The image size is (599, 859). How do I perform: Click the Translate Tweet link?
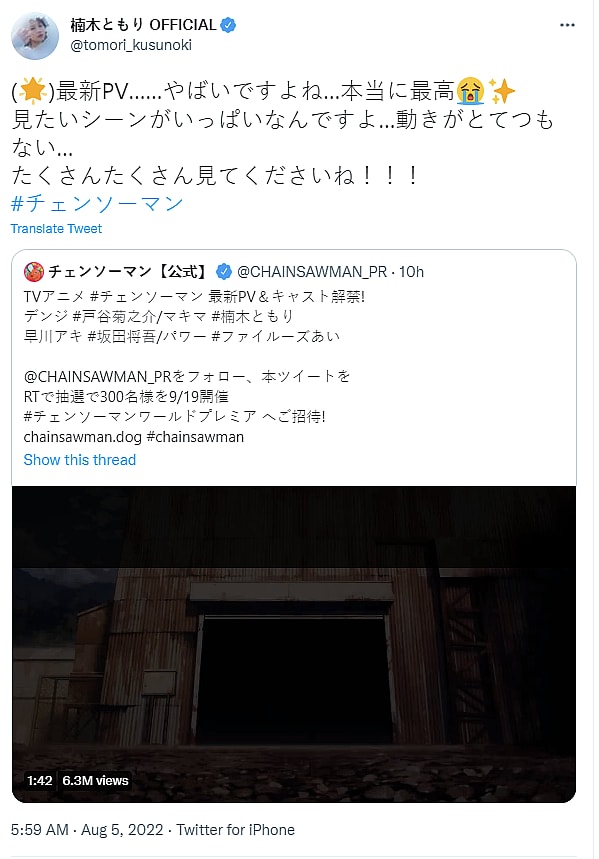click(x=56, y=228)
